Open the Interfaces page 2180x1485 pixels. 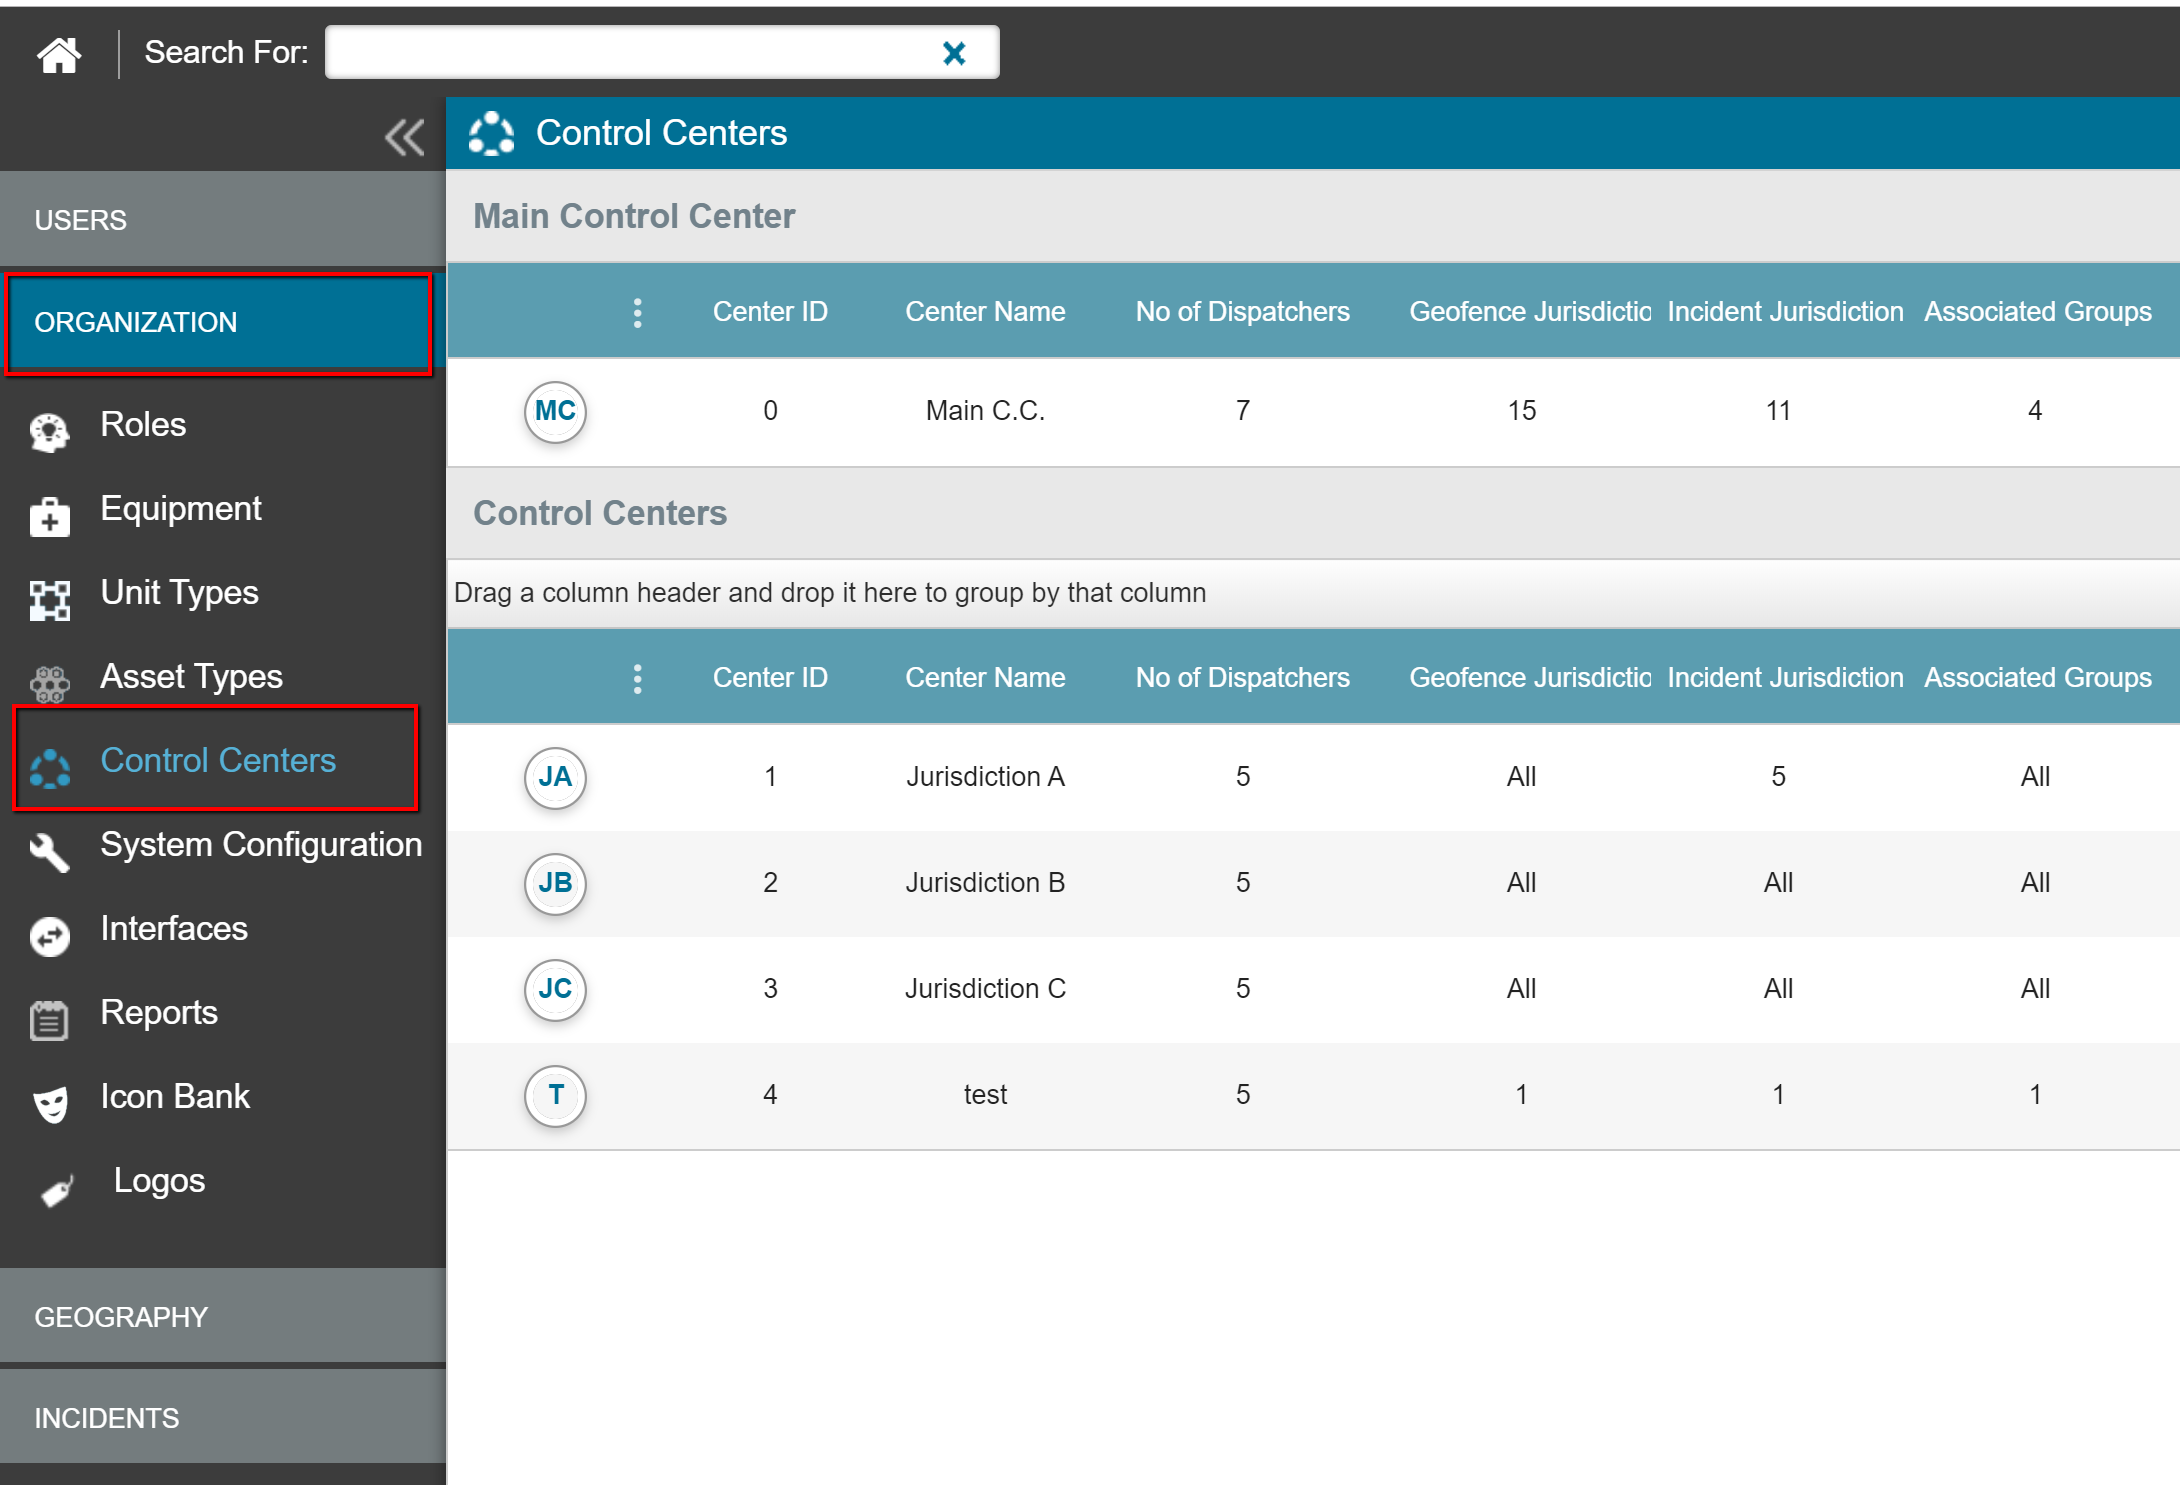tap(173, 929)
